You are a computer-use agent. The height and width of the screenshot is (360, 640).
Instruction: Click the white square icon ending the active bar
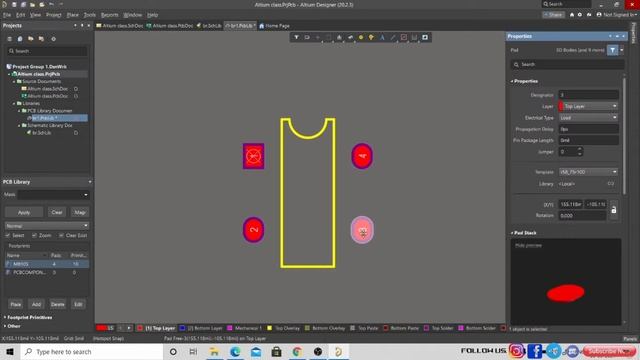[x=425, y=37]
